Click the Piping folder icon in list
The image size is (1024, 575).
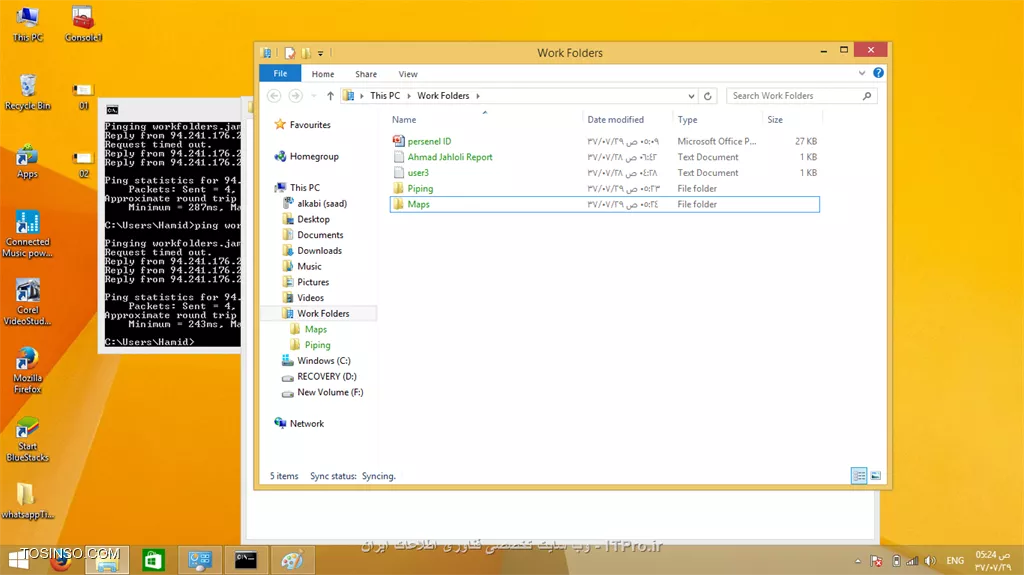click(x=398, y=188)
